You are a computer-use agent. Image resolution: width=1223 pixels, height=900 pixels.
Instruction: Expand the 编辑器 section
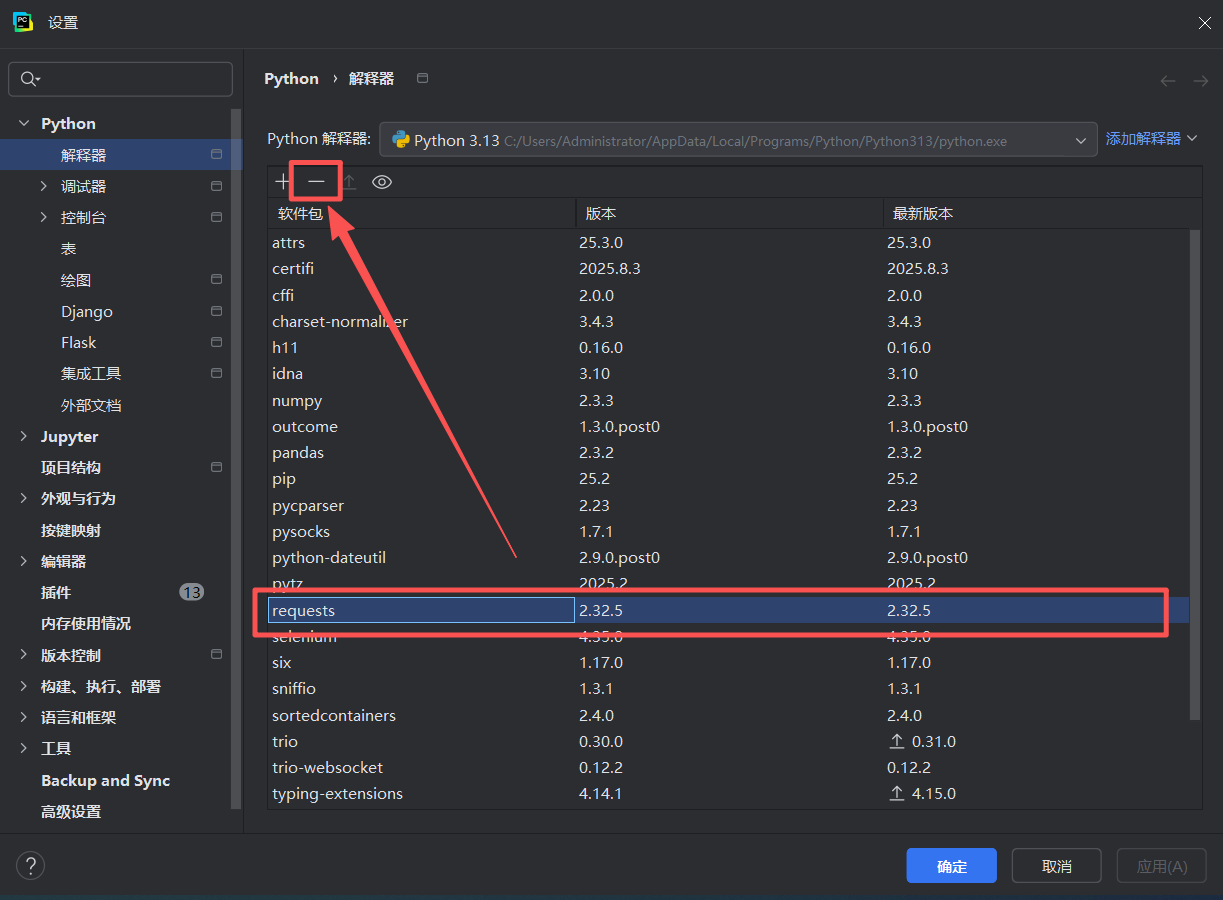click(x=24, y=561)
